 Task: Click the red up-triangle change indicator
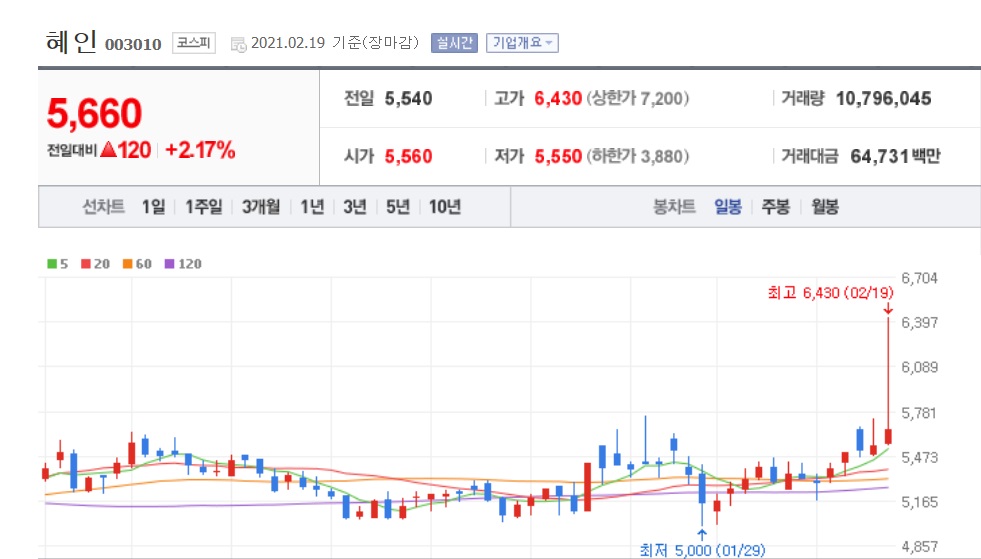click(x=108, y=150)
